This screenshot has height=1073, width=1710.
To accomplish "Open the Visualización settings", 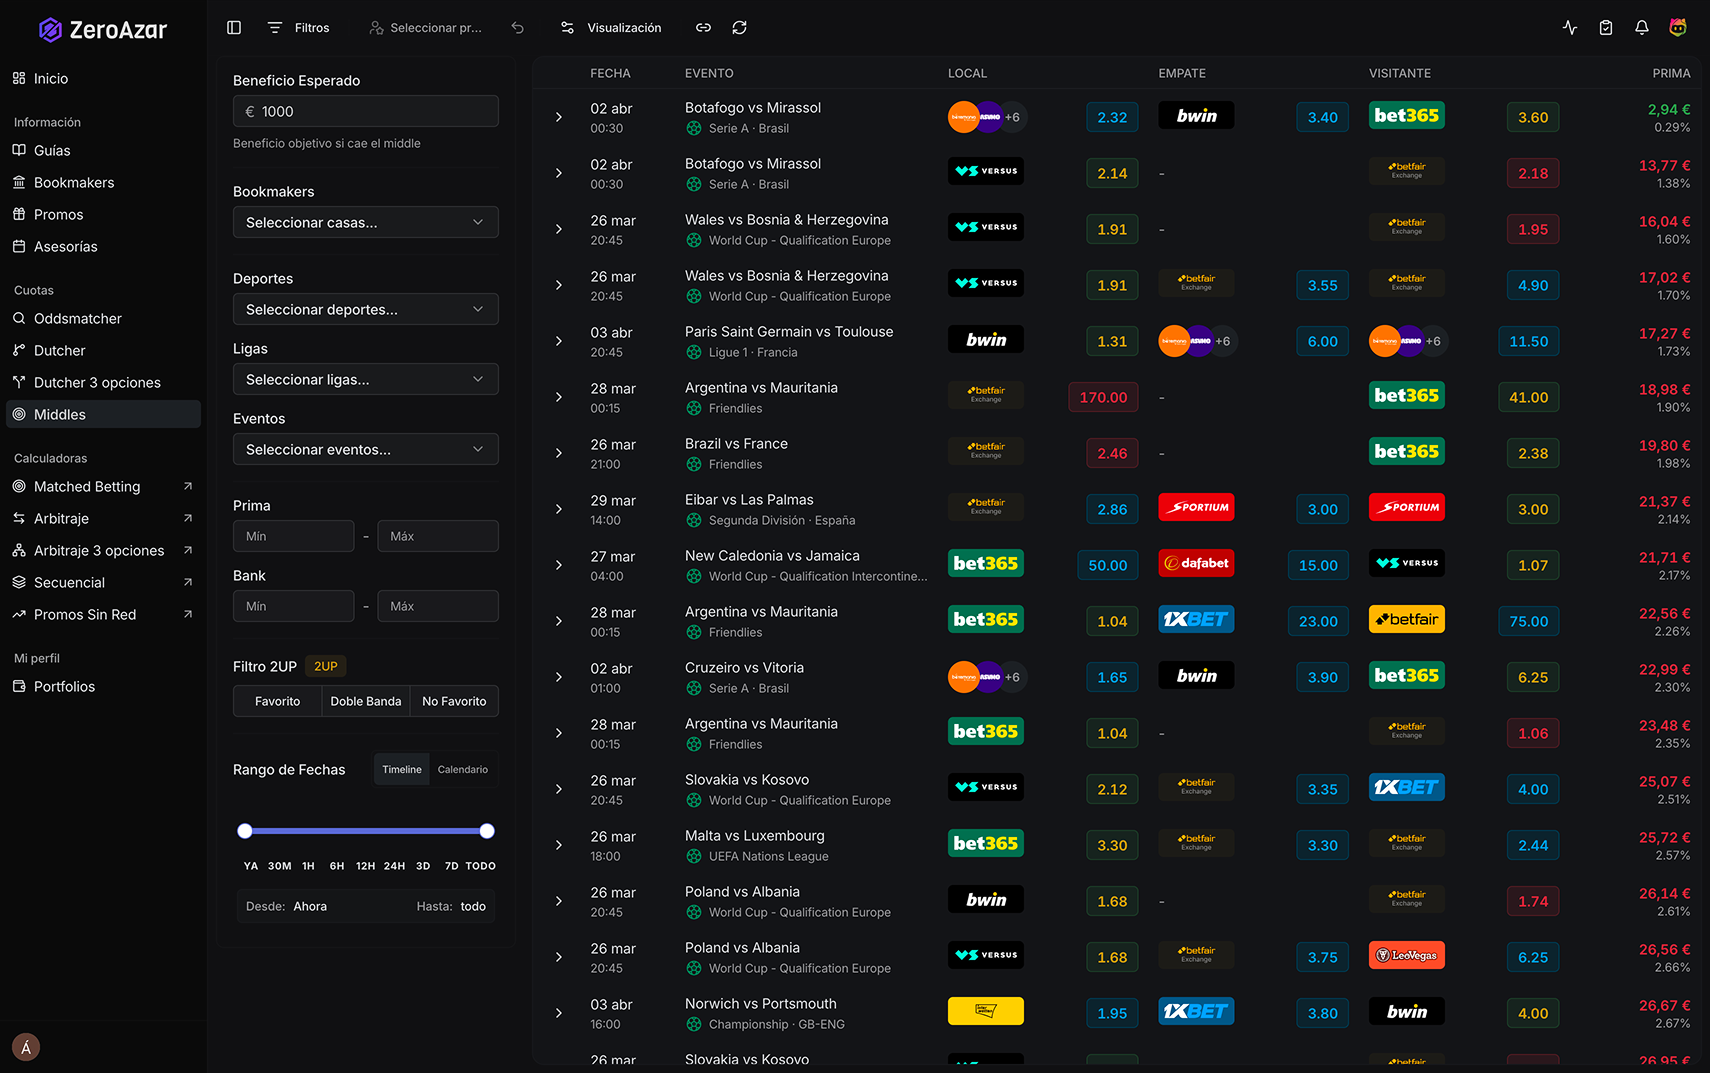I will (610, 28).
